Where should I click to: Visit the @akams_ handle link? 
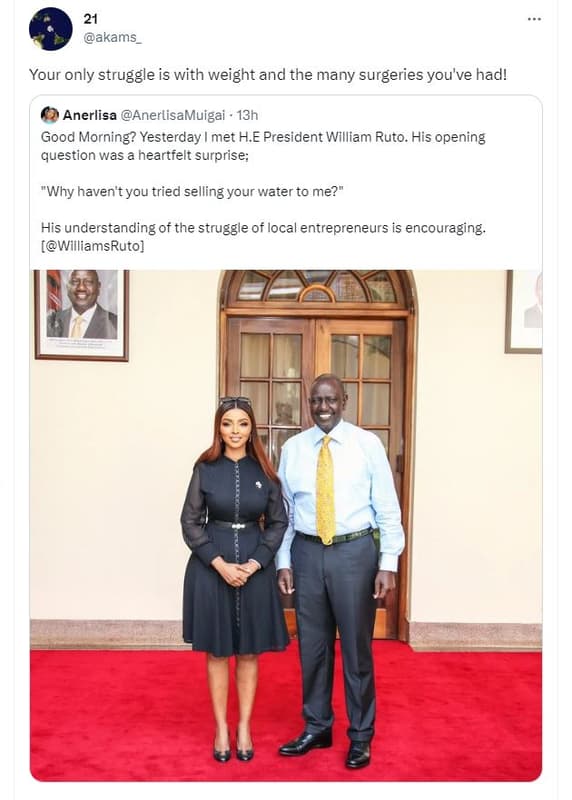tap(112, 38)
